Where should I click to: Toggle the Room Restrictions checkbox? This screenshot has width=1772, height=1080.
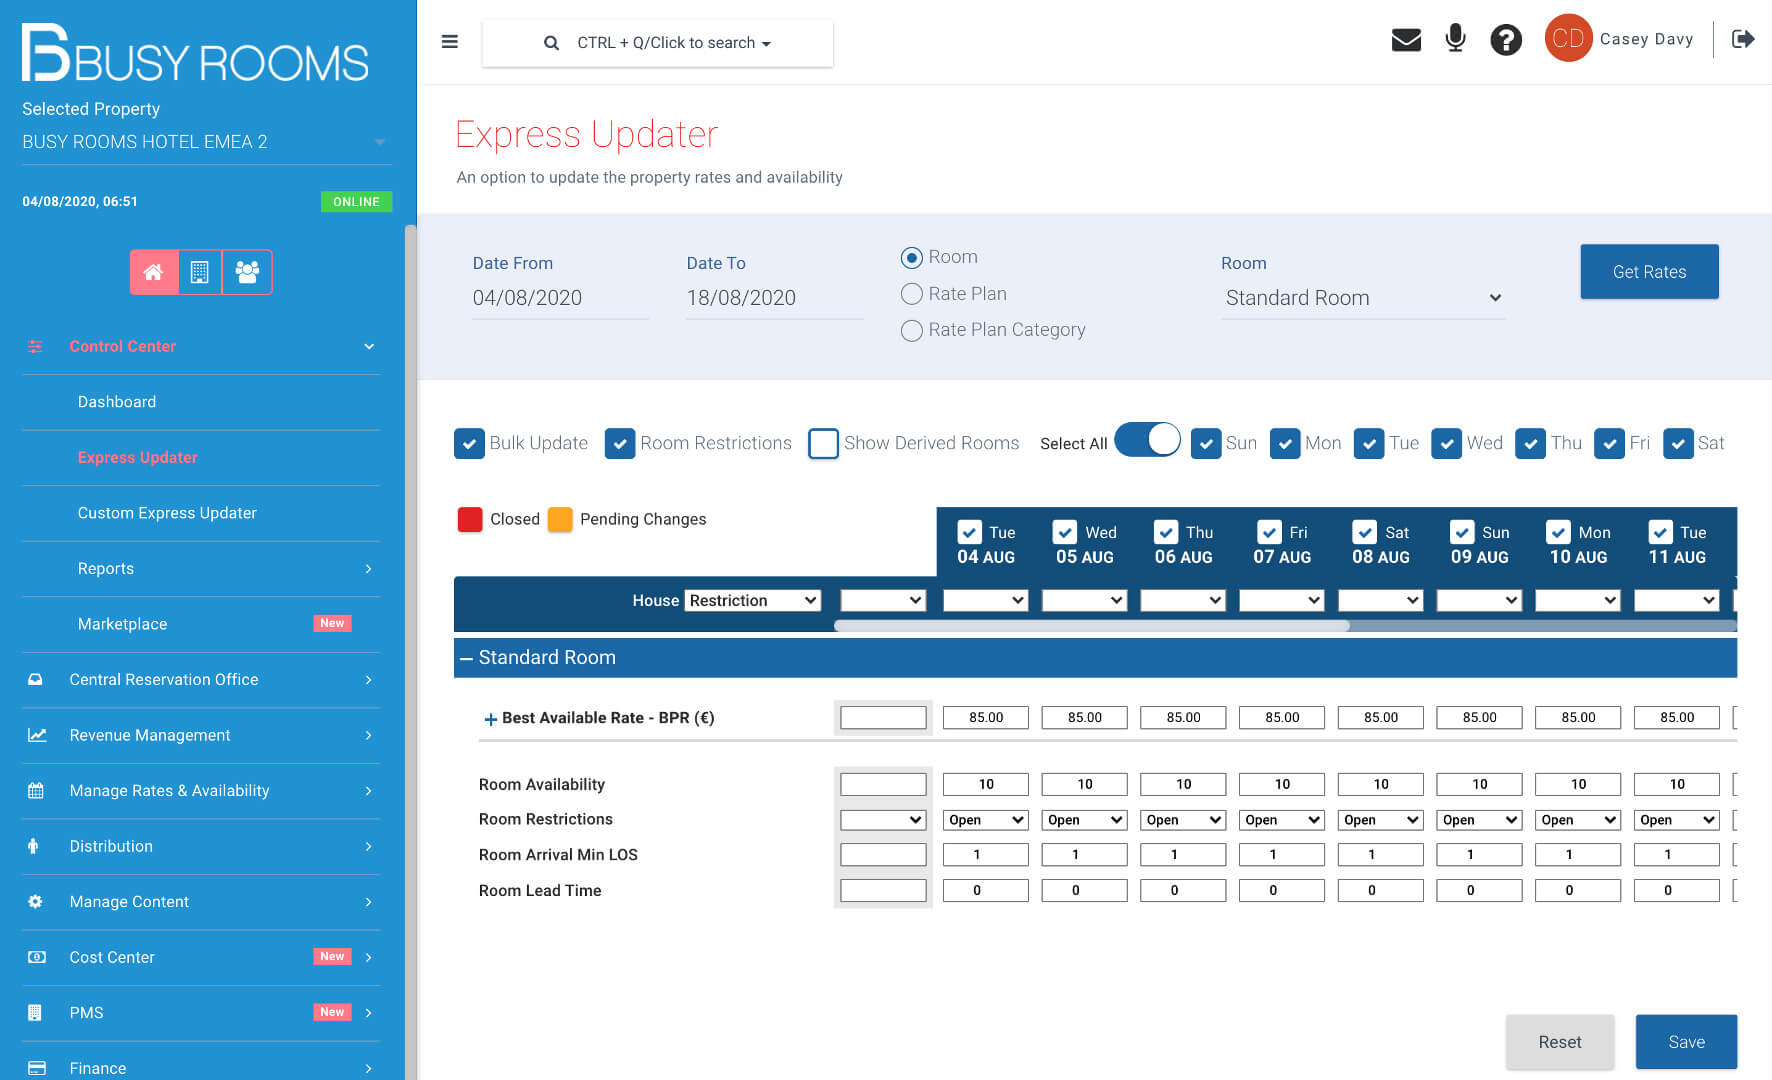click(x=620, y=443)
